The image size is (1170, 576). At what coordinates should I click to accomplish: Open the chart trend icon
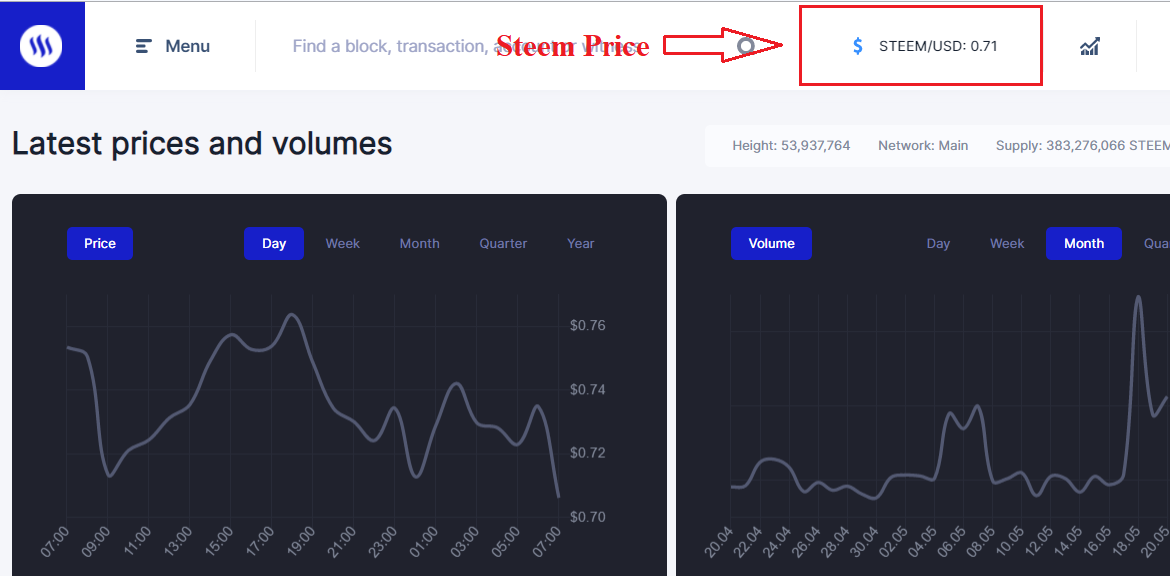click(x=1090, y=46)
